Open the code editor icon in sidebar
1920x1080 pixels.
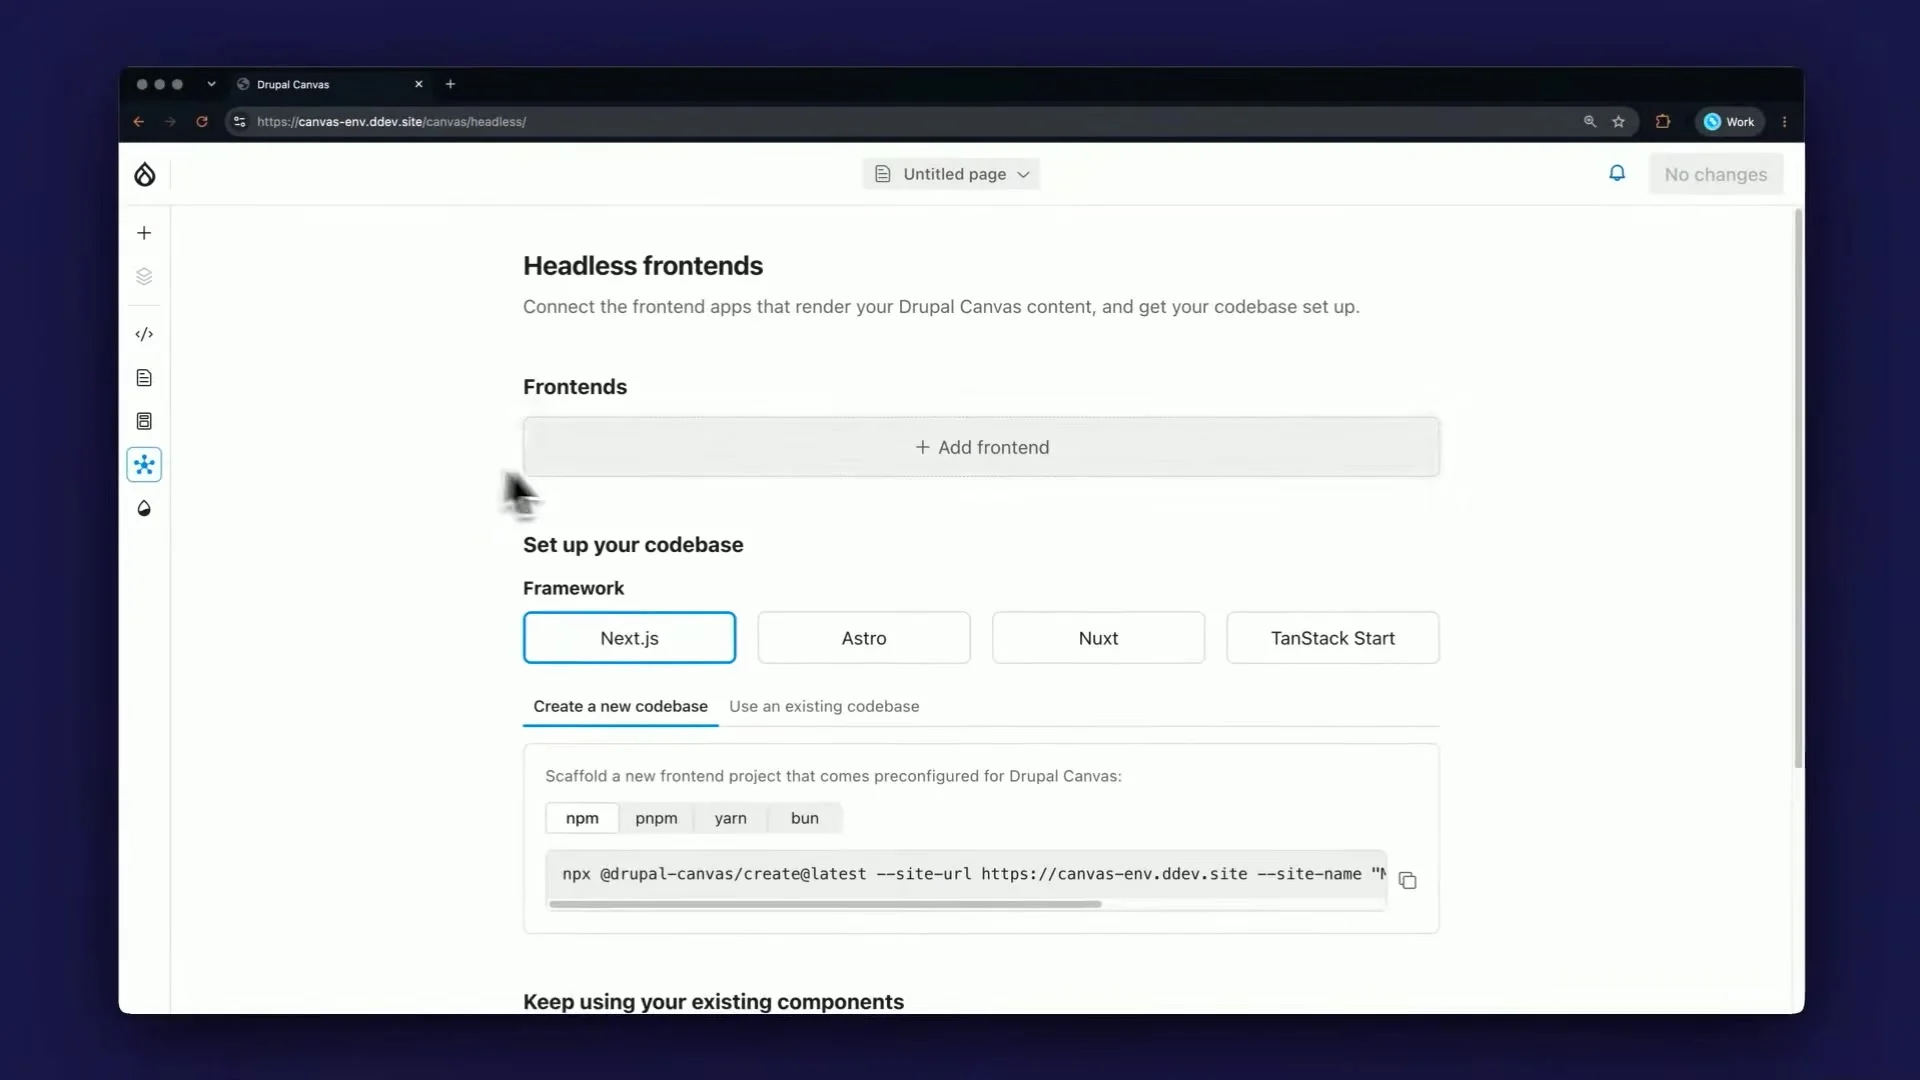144,334
